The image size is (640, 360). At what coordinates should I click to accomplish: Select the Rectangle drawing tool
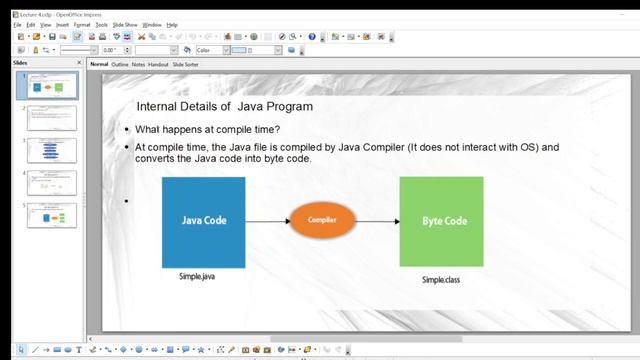click(x=57, y=350)
